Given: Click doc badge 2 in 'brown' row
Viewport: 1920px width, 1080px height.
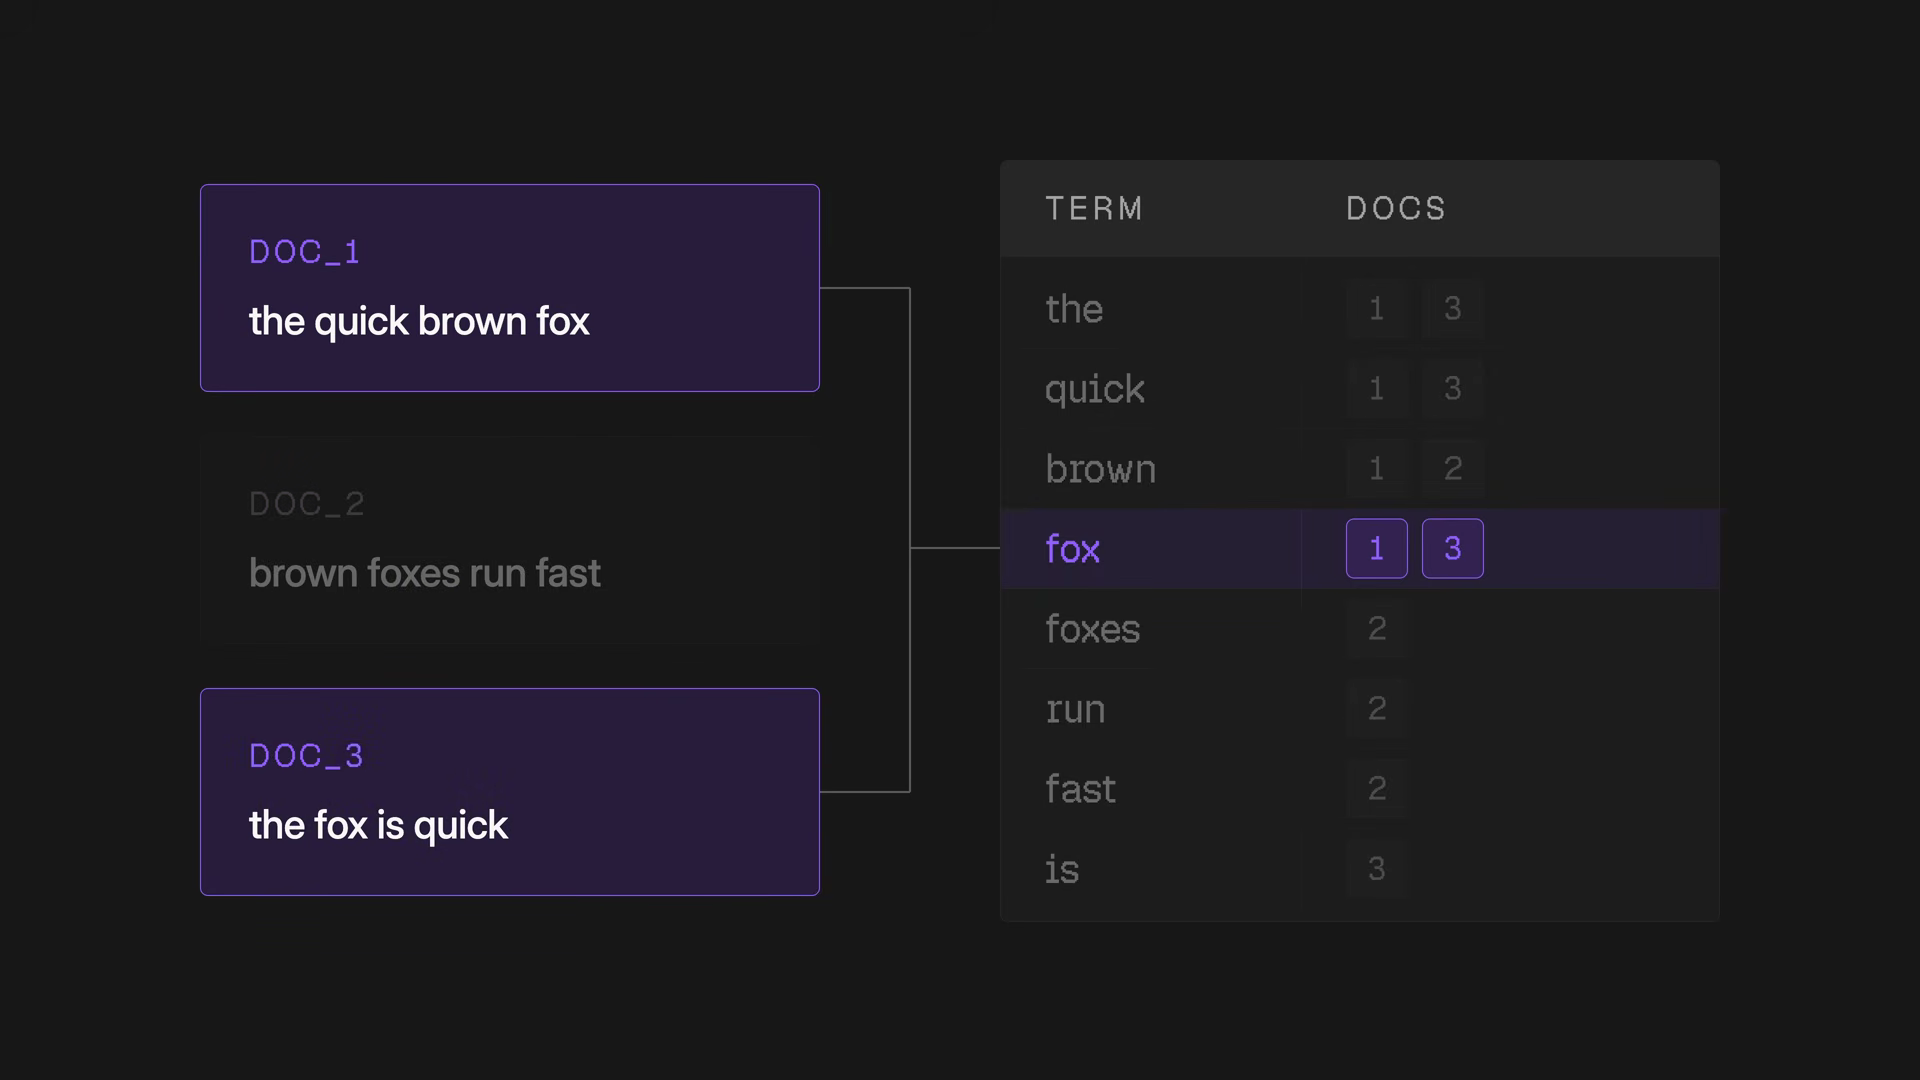Looking at the screenshot, I should click(1453, 468).
